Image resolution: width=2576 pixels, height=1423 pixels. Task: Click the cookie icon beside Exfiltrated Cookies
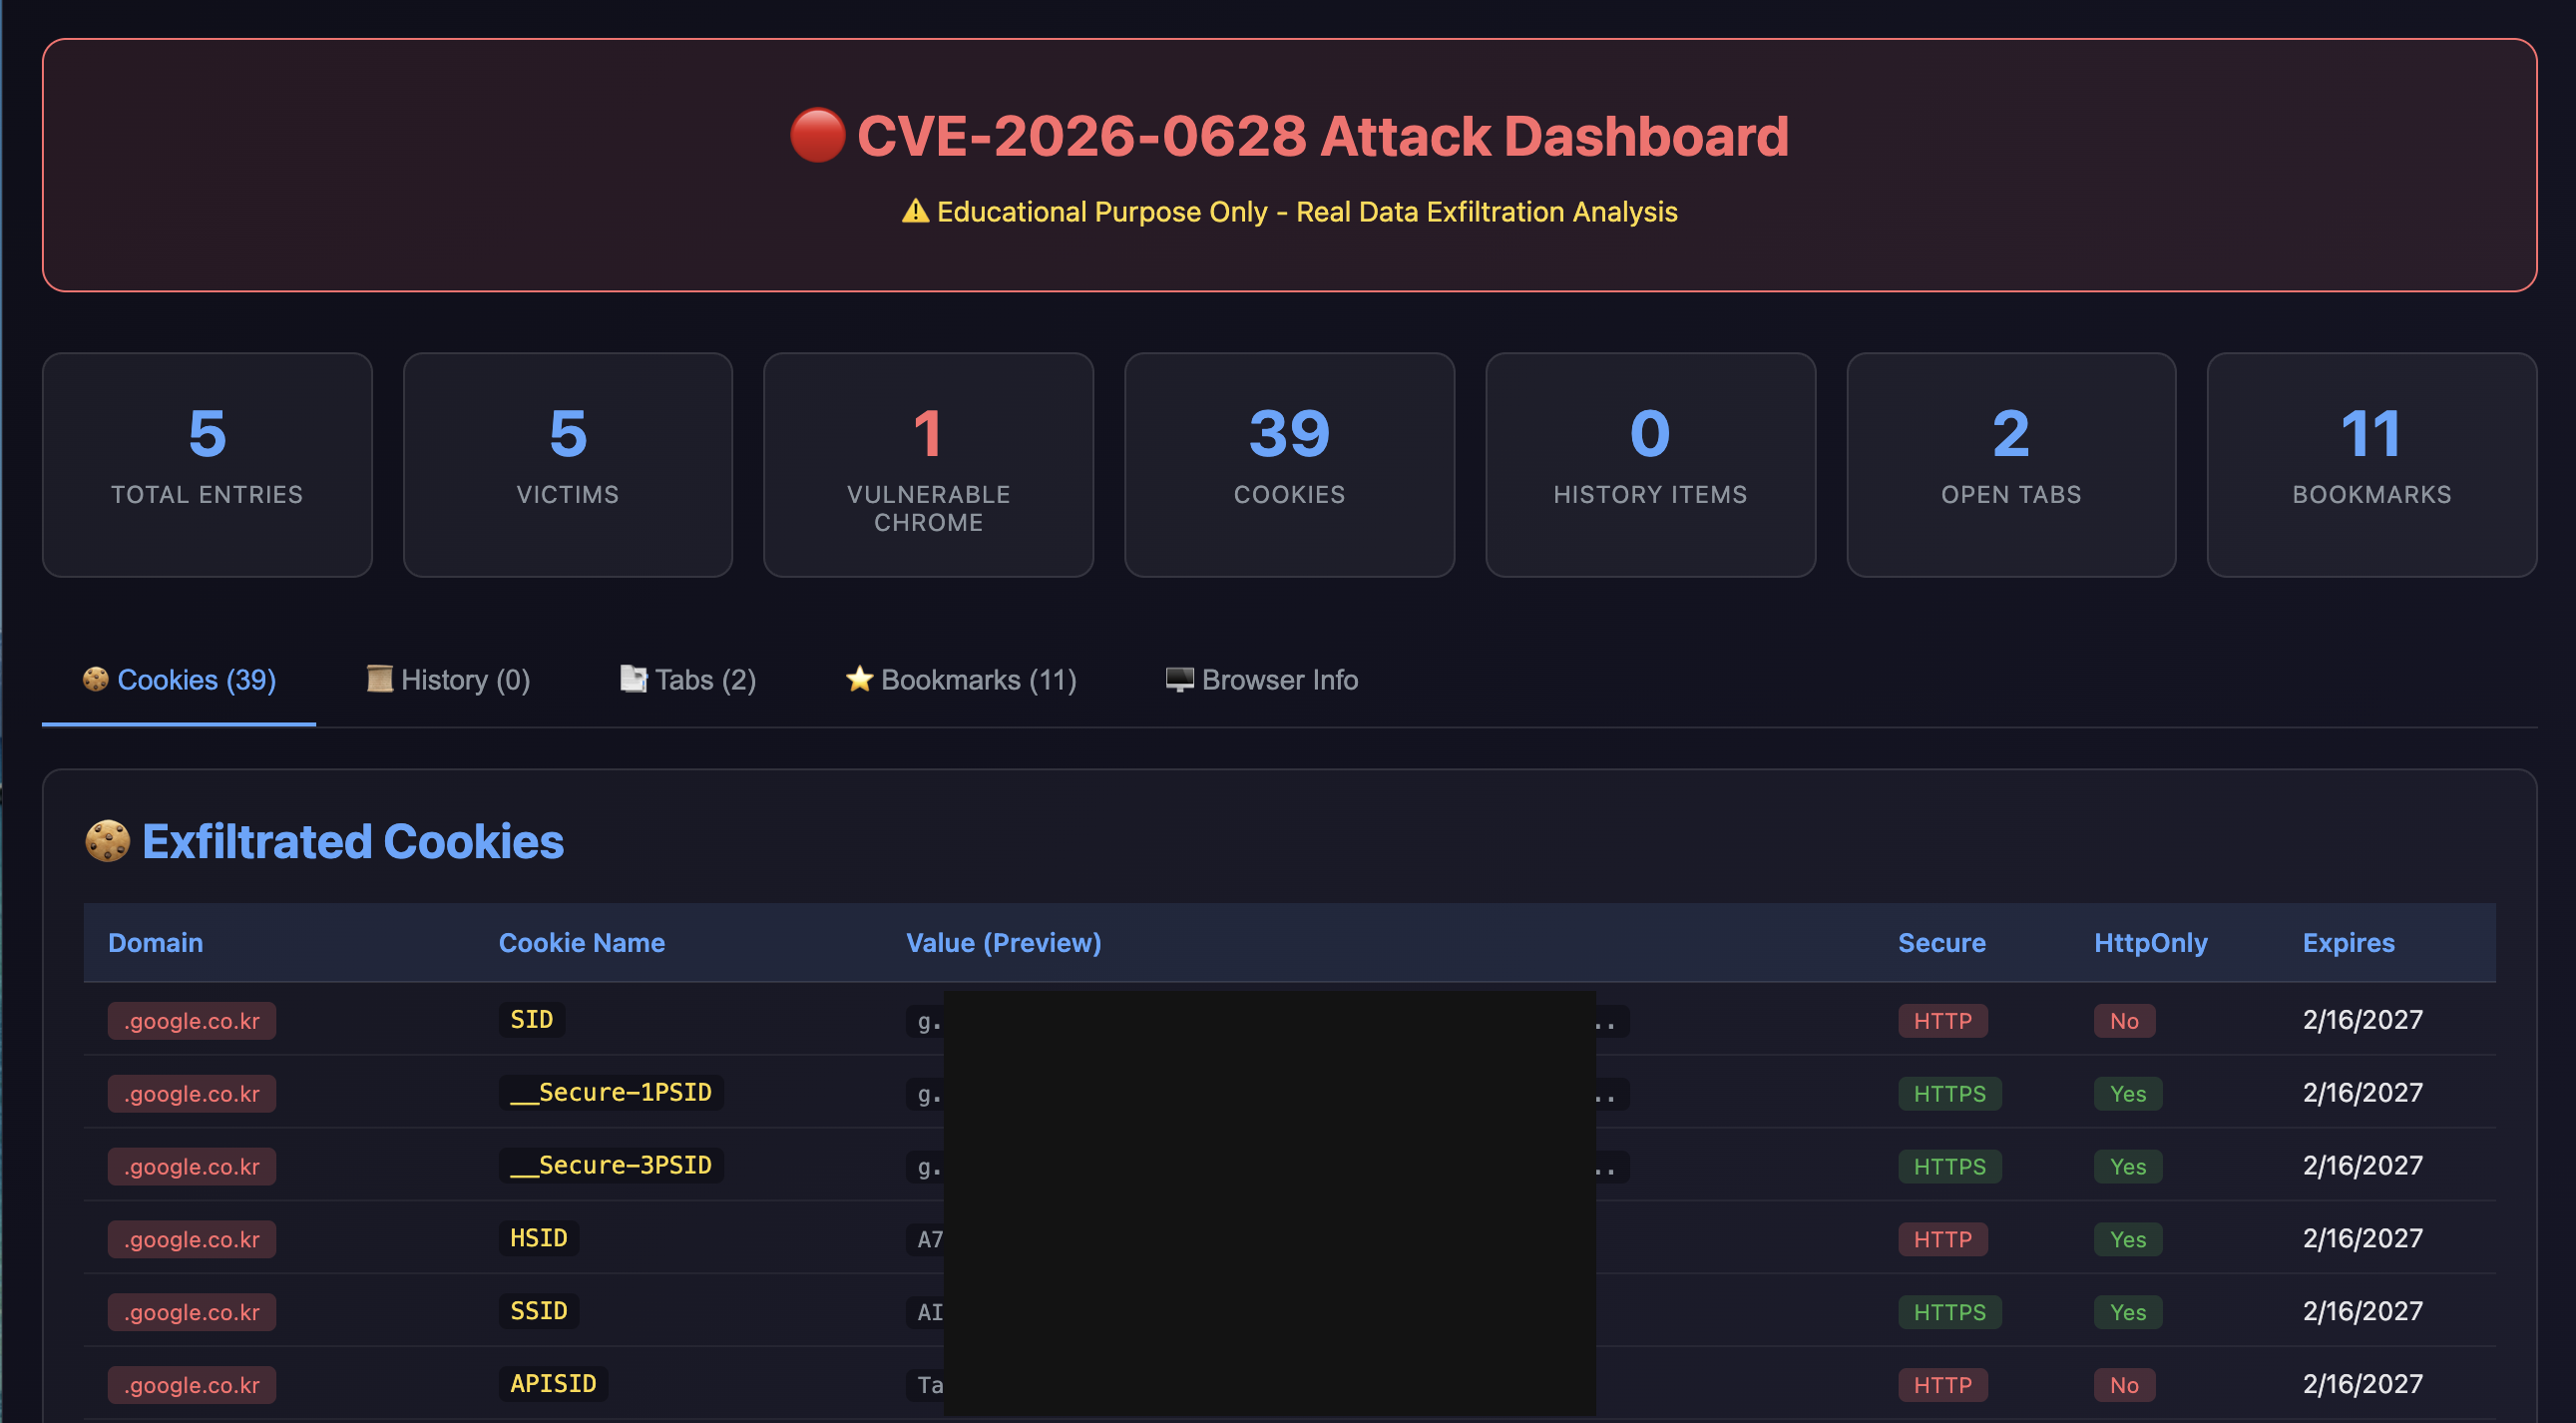[x=107, y=841]
